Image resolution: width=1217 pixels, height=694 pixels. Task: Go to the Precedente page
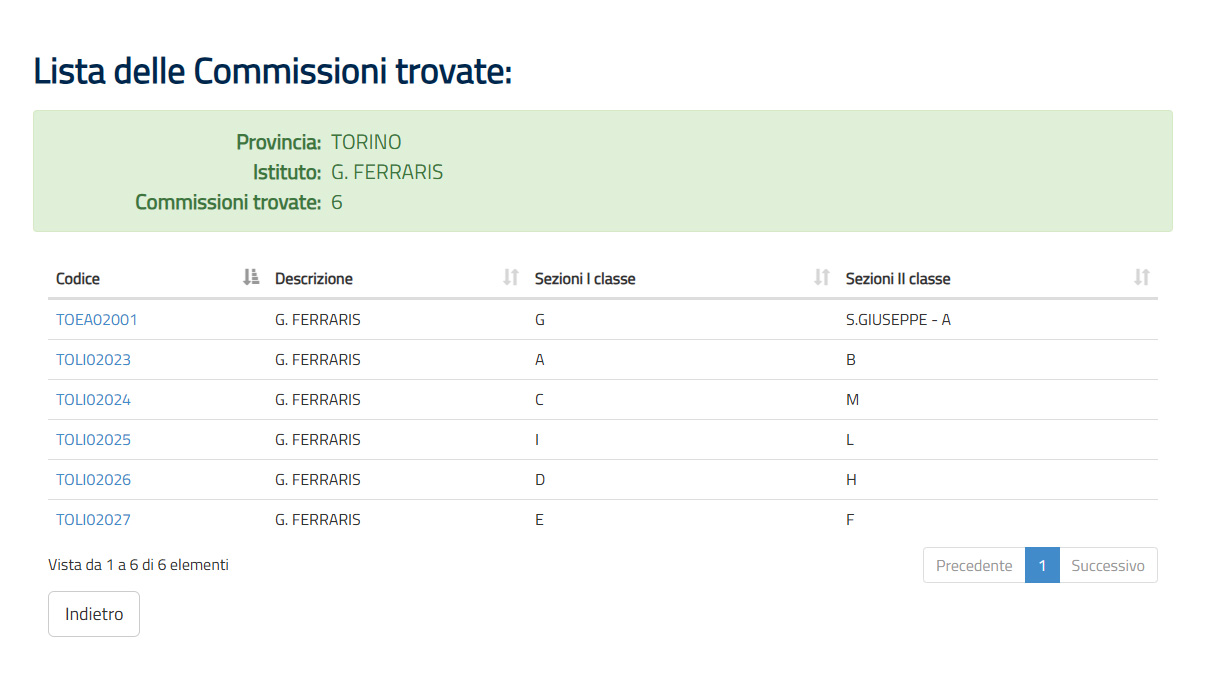point(972,565)
